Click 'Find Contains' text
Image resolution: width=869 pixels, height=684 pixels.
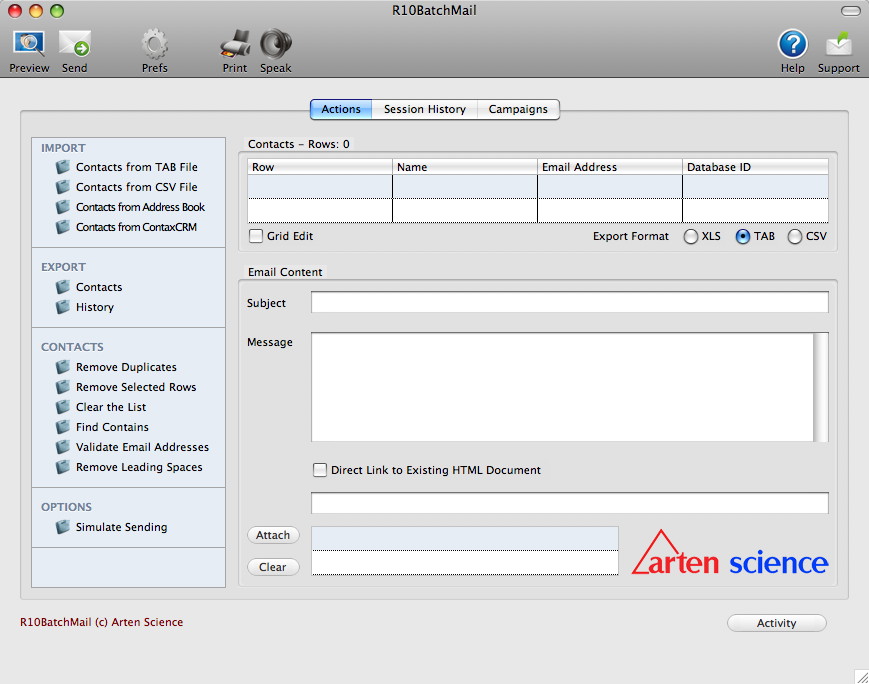(x=112, y=427)
